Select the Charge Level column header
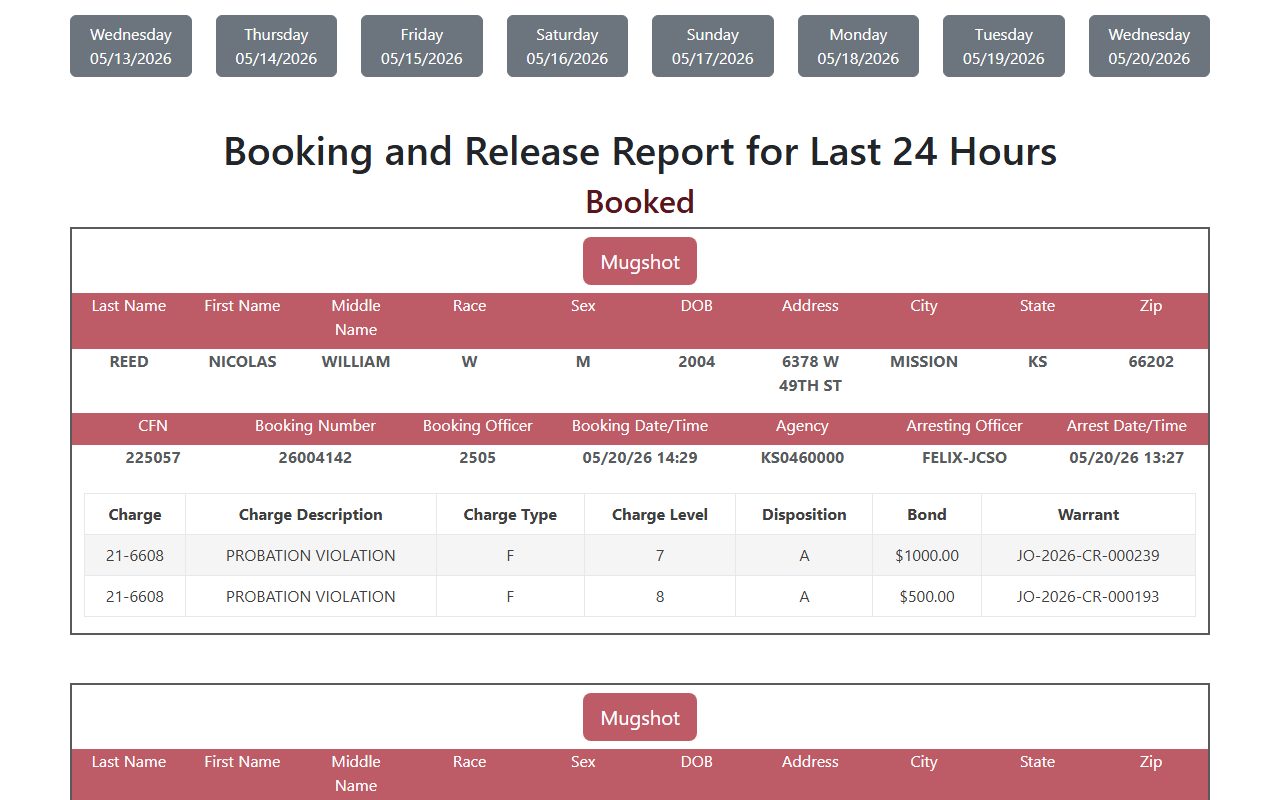The image size is (1280, 800). point(660,515)
